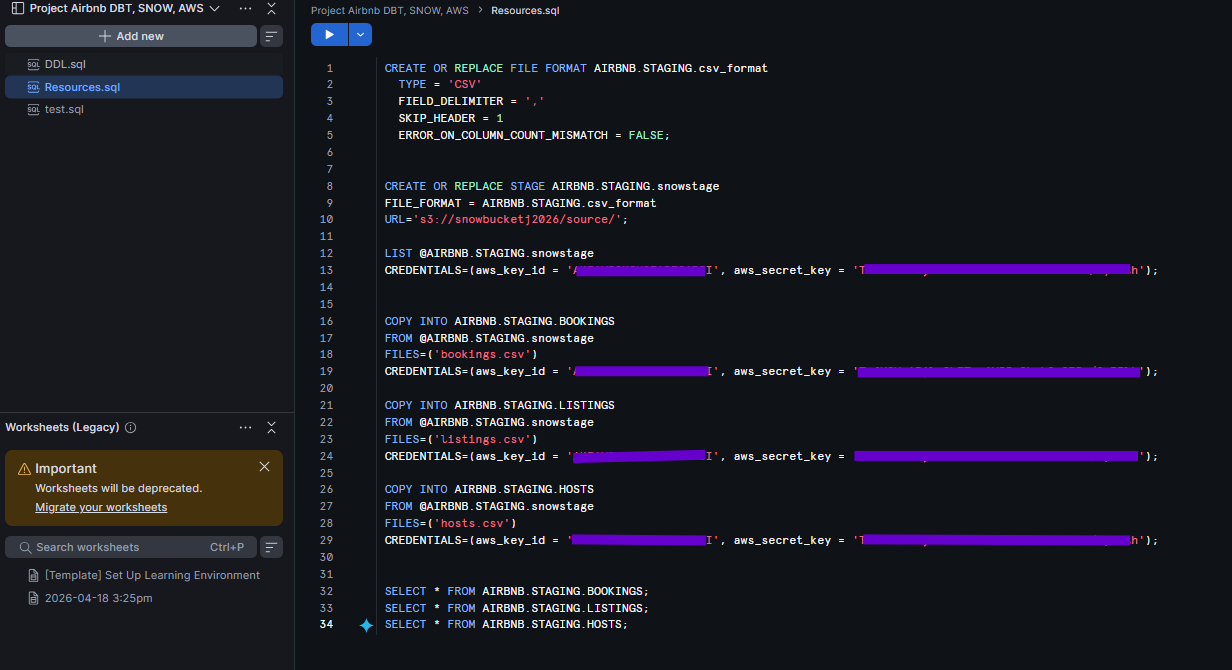
Task: Click the search magnifier icon in worksheets search
Action: pos(25,547)
